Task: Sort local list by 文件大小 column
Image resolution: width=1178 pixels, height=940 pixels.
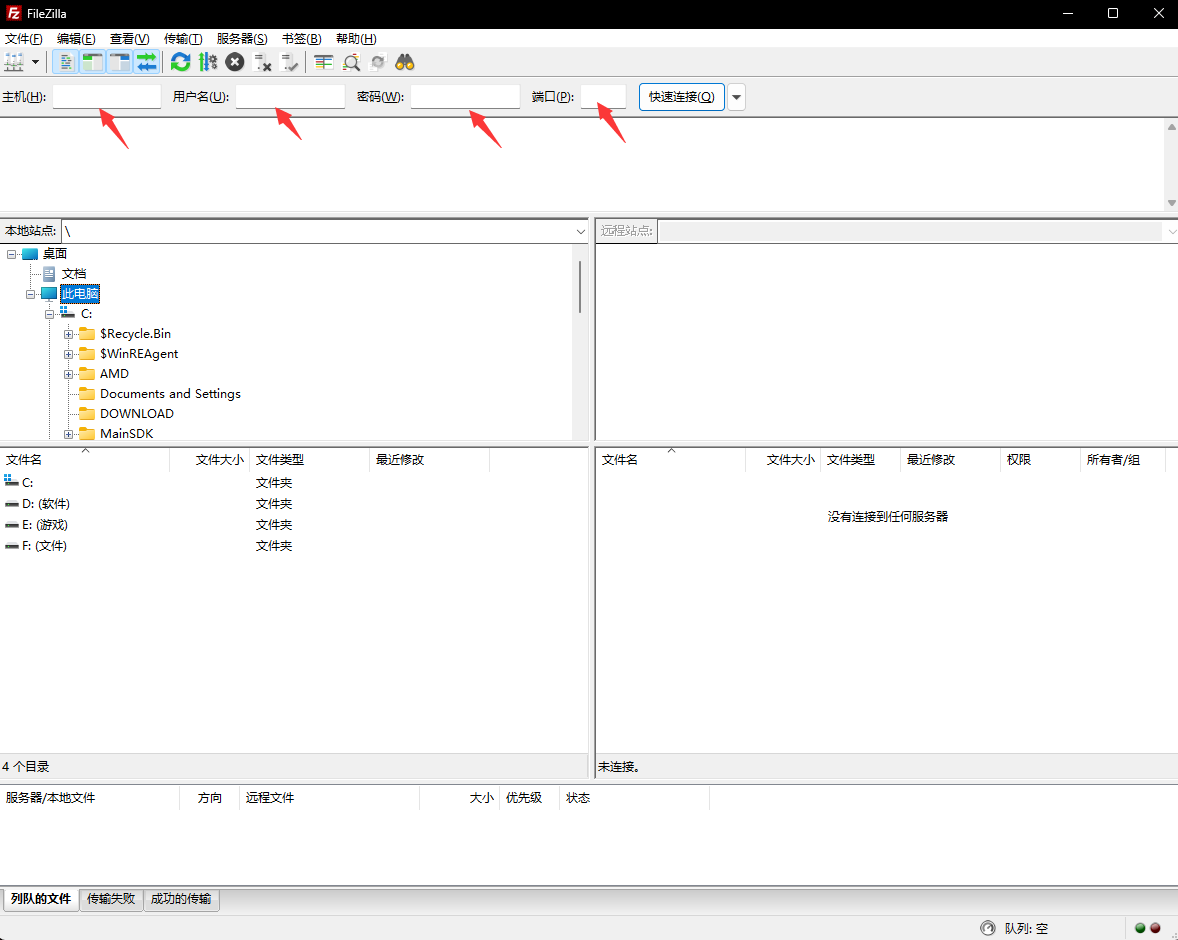Action: (x=210, y=459)
